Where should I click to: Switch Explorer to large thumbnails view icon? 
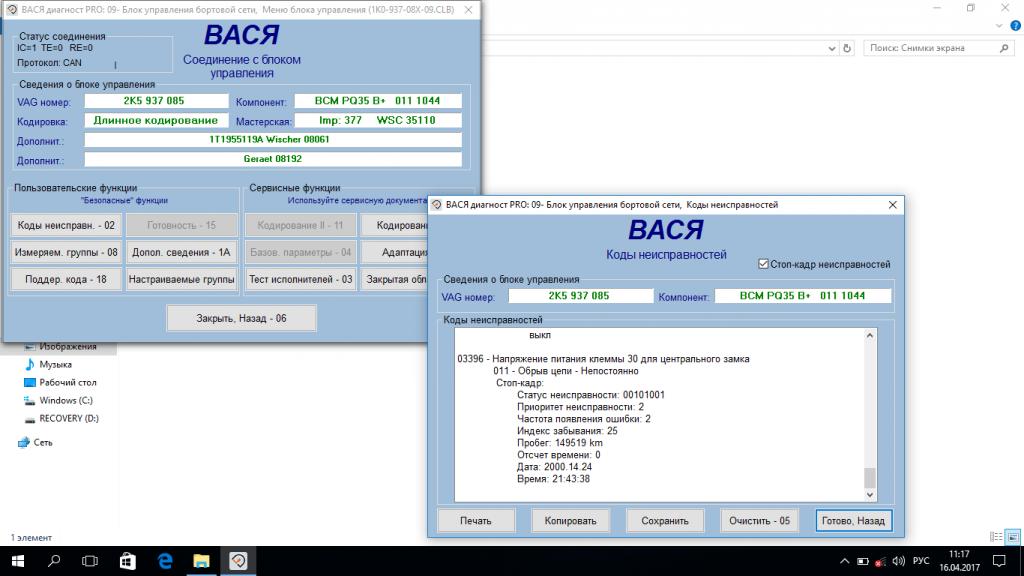[1013, 537]
